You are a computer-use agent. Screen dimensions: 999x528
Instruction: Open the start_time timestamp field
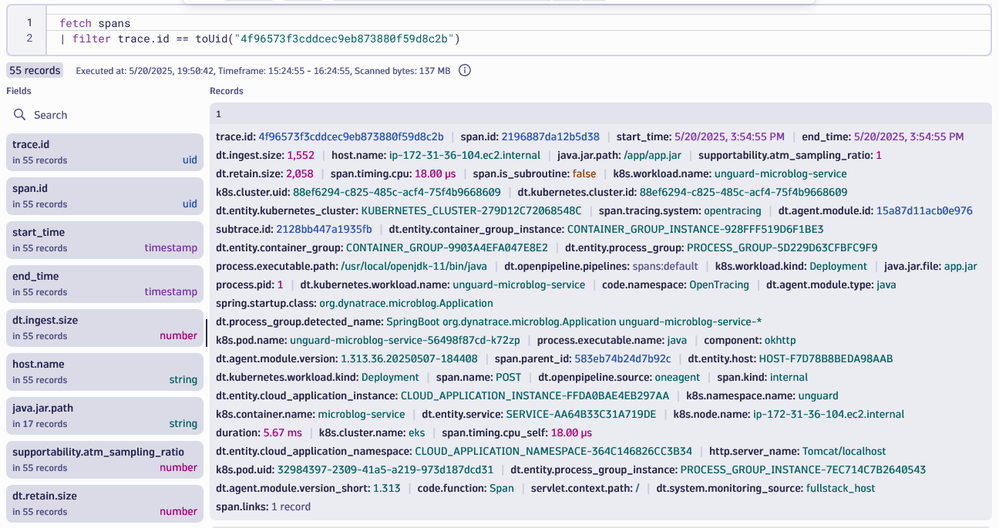(x=104, y=240)
